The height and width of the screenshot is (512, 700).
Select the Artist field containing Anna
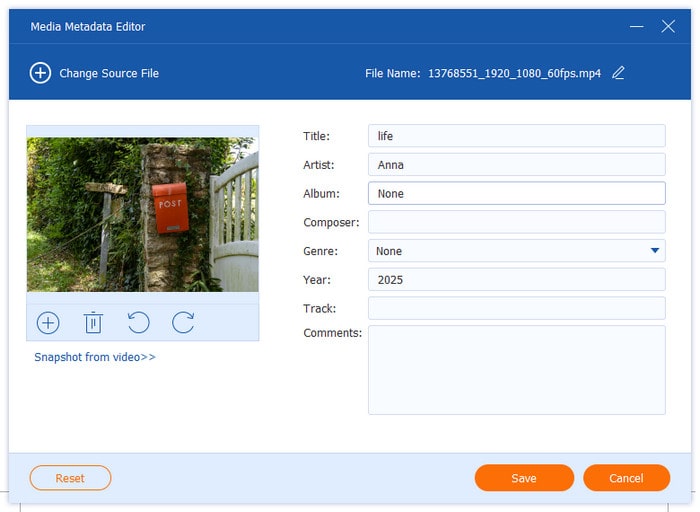click(x=516, y=165)
